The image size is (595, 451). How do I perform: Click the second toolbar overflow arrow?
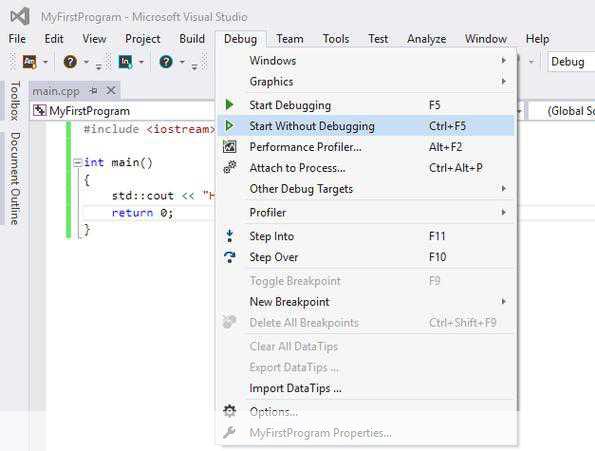(194, 66)
